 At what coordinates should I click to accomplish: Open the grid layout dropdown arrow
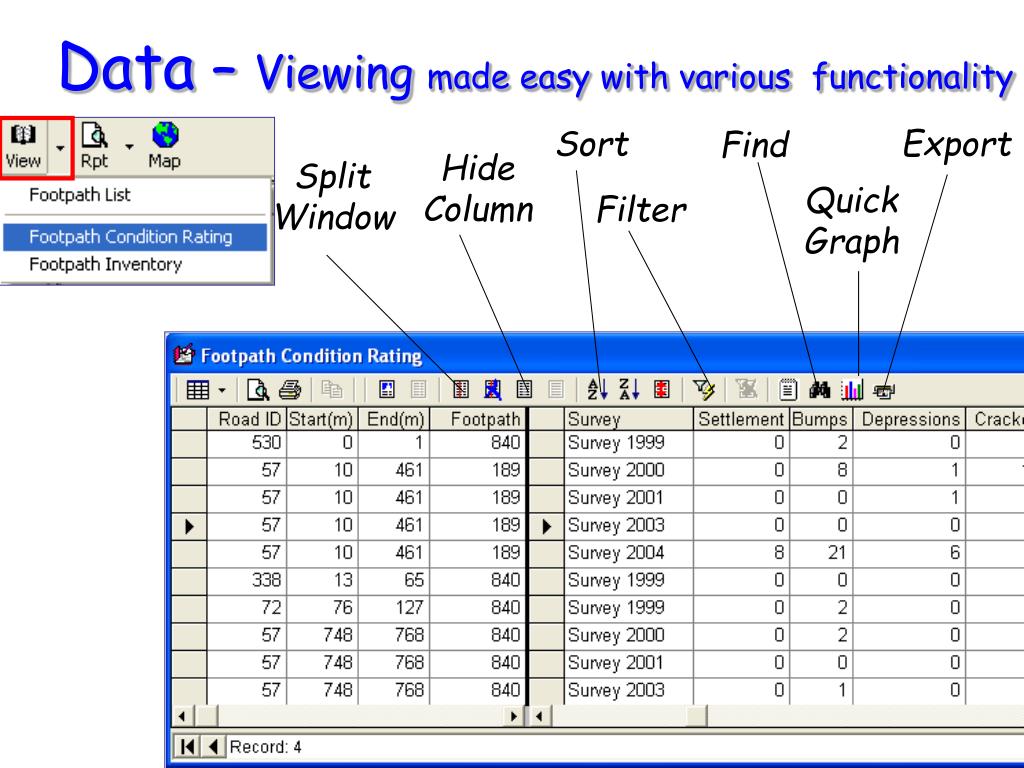pyautogui.click(x=219, y=387)
